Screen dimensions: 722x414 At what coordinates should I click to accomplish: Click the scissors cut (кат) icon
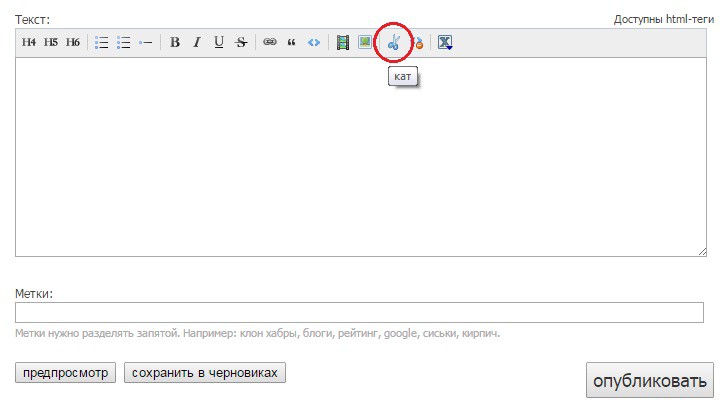394,43
